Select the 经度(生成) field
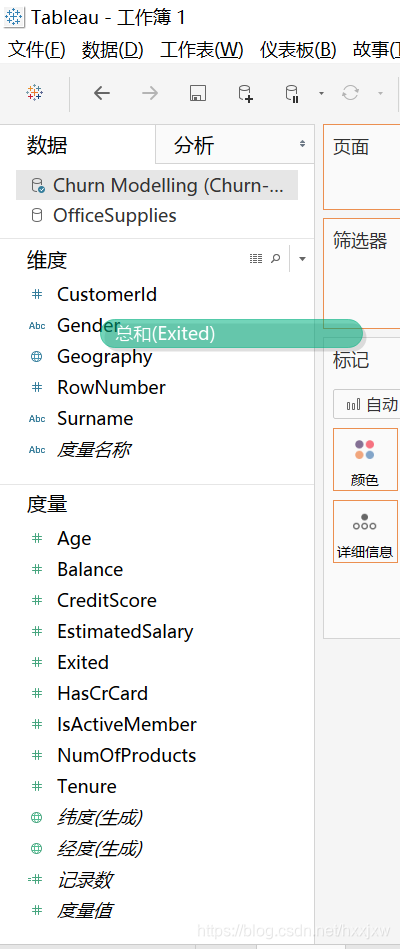 coord(100,849)
